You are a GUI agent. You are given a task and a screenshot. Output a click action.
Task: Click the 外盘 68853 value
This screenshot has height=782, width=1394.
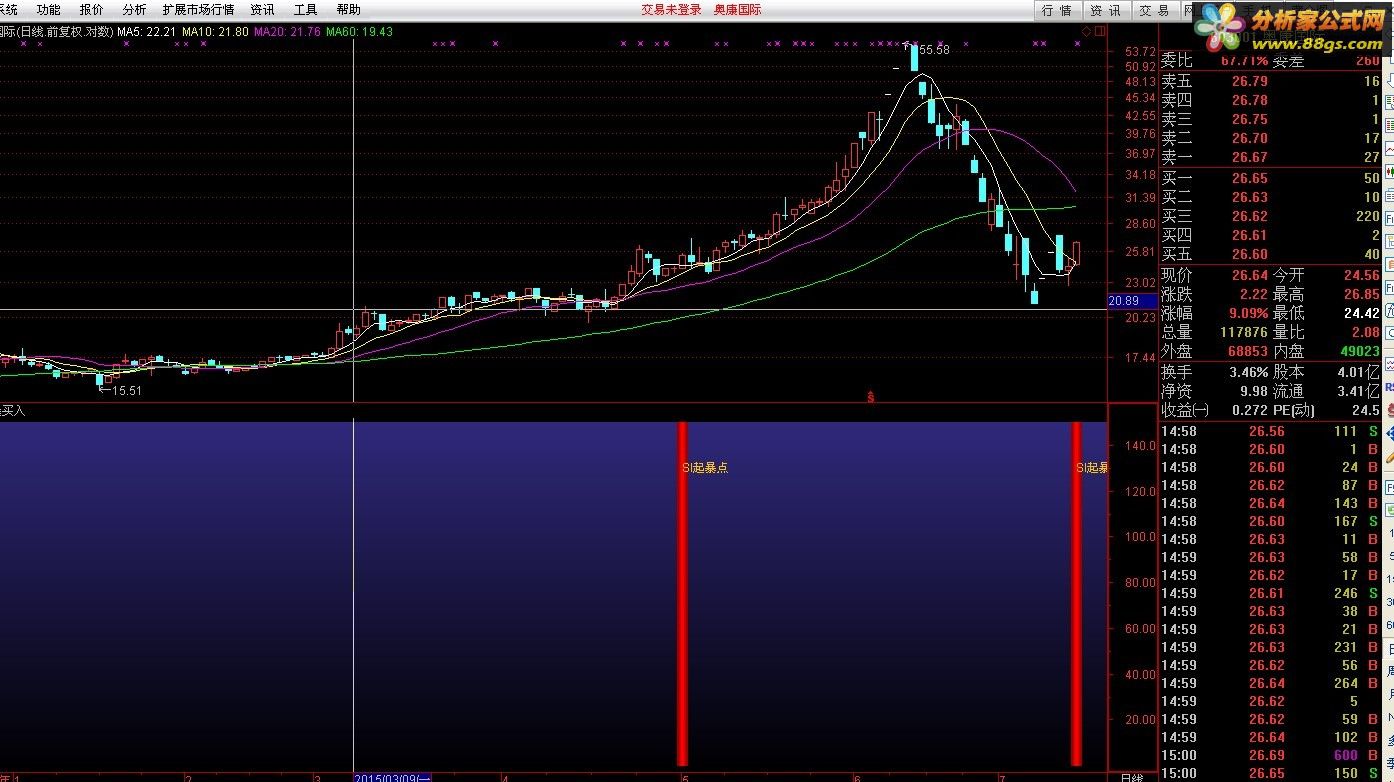tap(1247, 351)
